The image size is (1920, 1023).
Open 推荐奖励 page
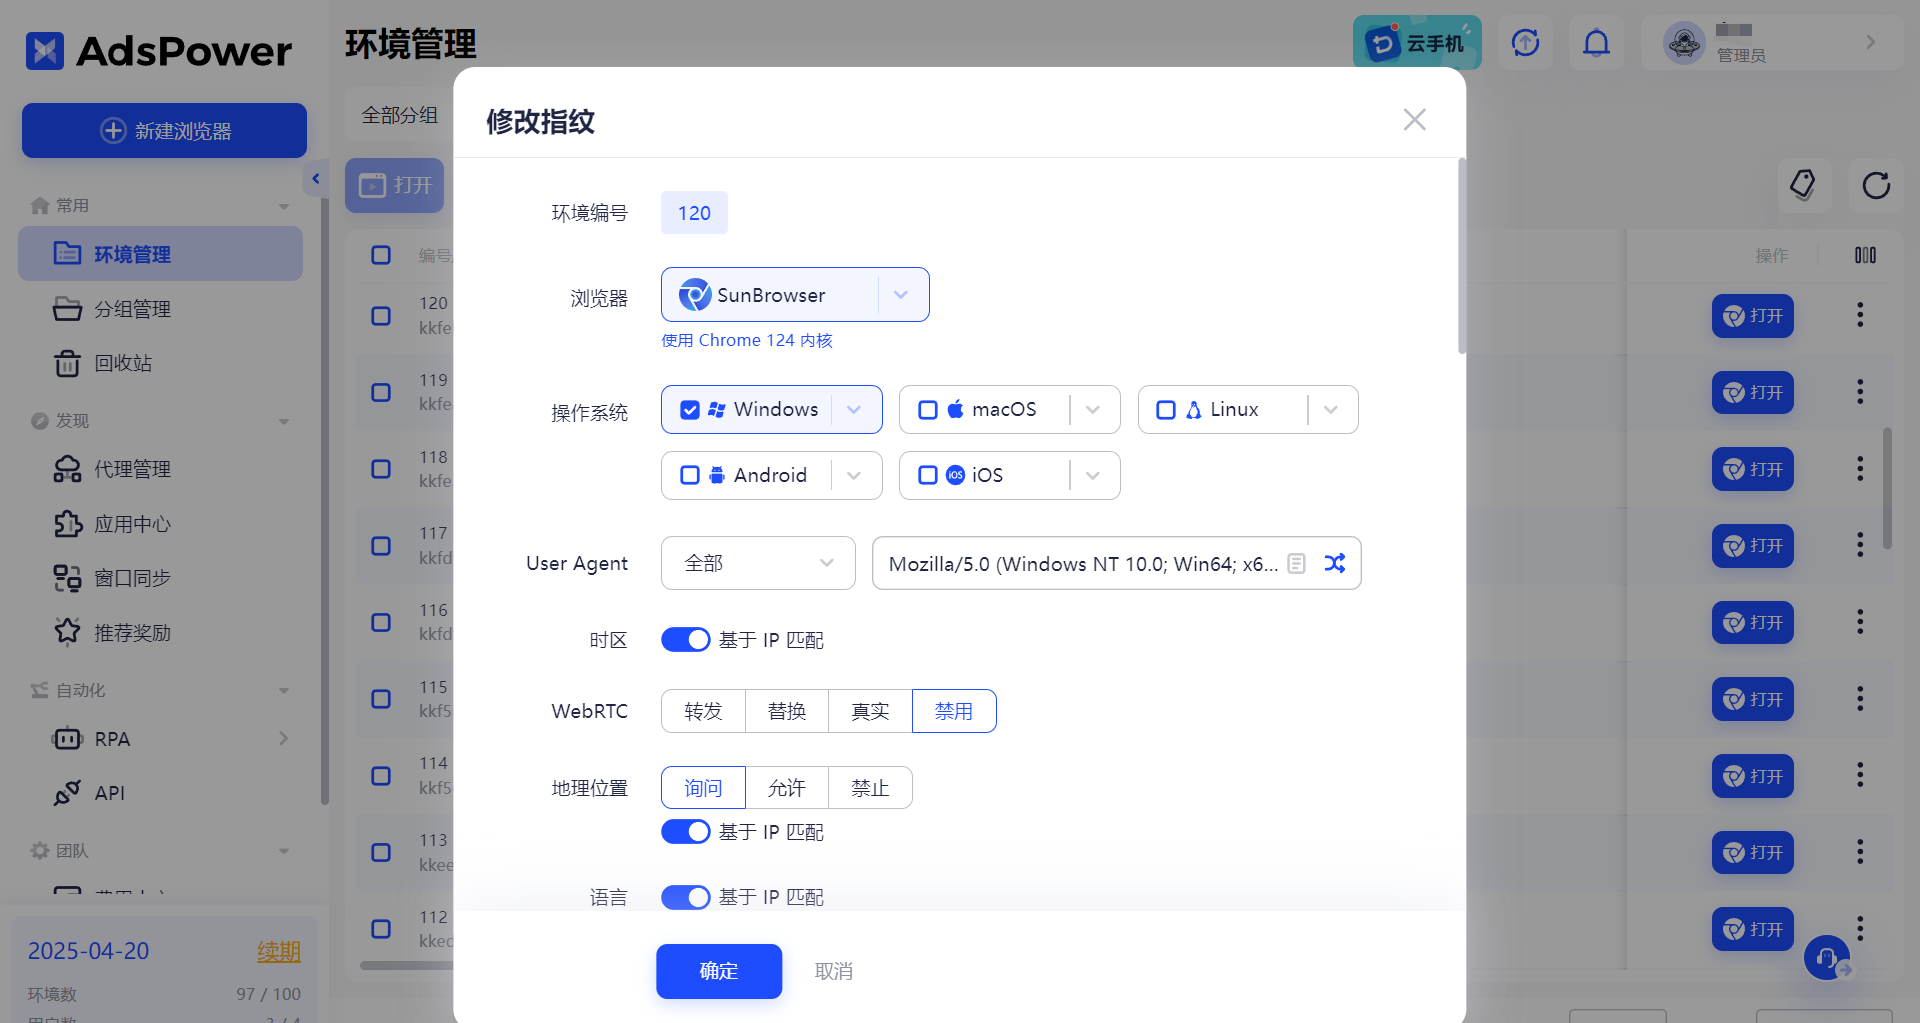click(160, 632)
